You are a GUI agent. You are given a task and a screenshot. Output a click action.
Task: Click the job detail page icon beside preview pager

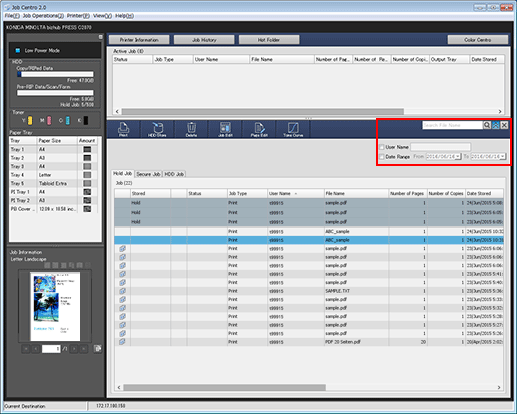click(x=98, y=349)
